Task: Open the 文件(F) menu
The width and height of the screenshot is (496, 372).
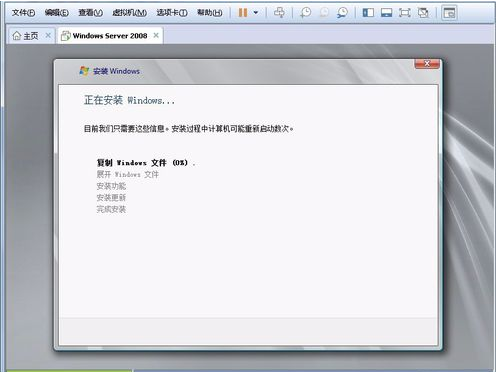Action: point(23,13)
